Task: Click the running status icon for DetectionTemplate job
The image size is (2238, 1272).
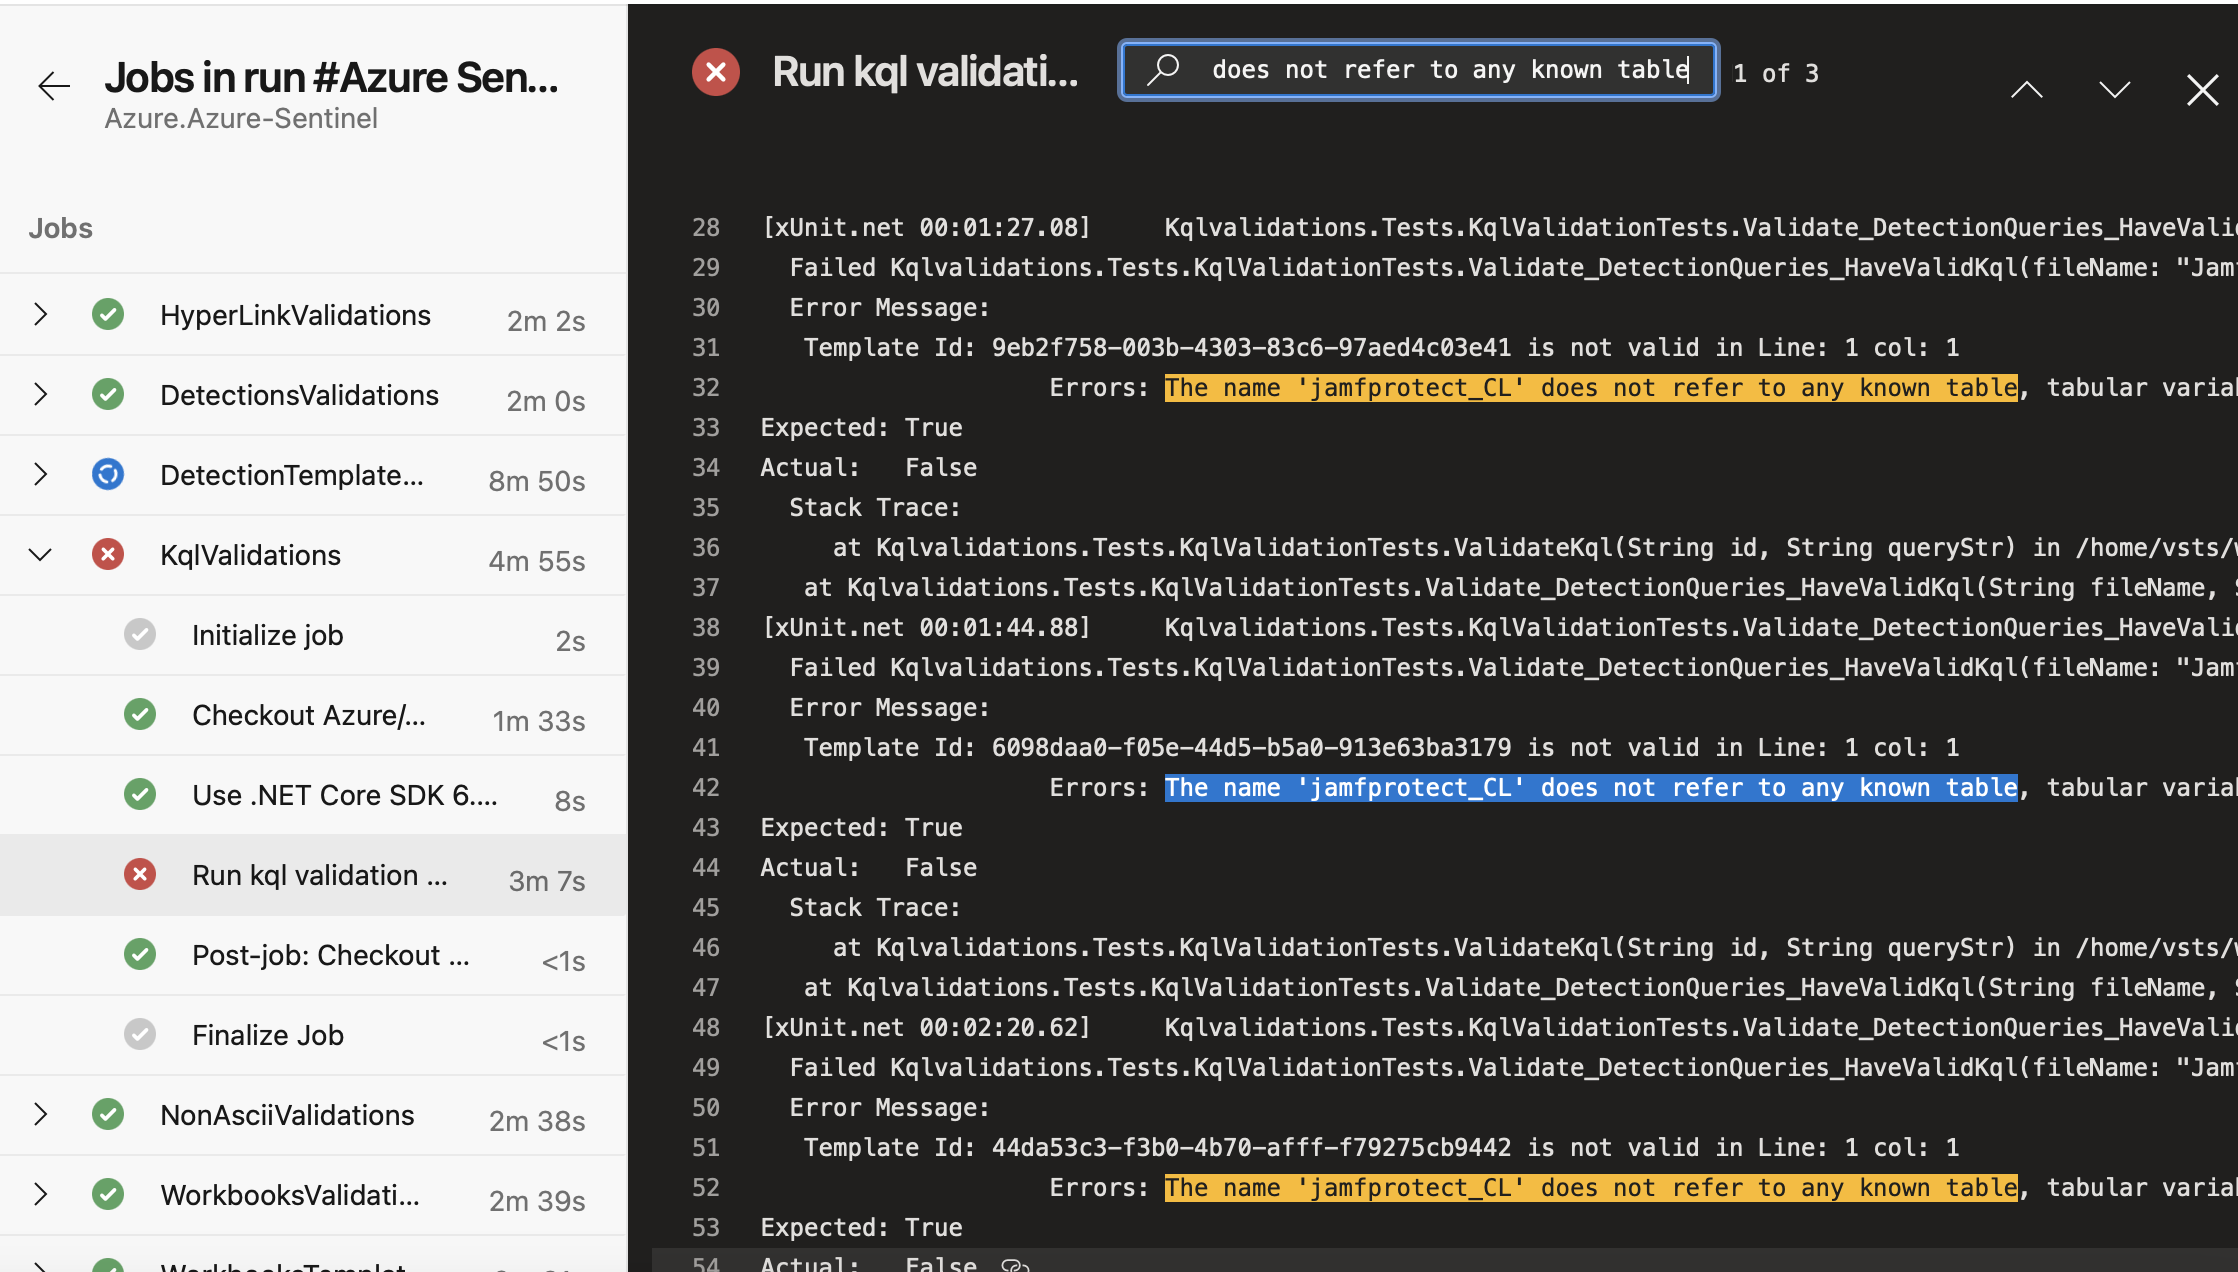Action: (x=108, y=474)
